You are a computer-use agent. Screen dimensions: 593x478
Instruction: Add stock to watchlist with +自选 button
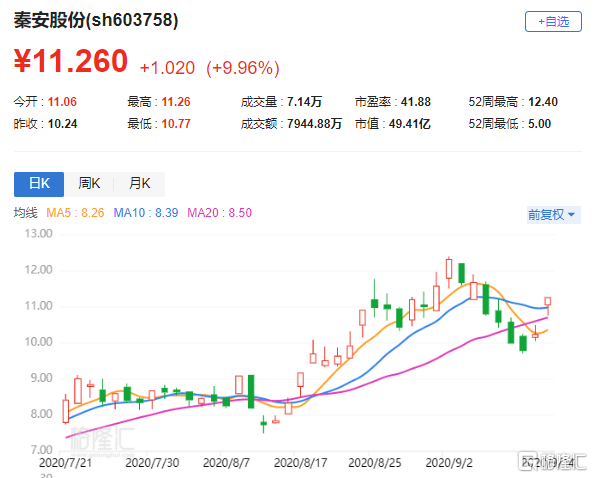pos(553,22)
